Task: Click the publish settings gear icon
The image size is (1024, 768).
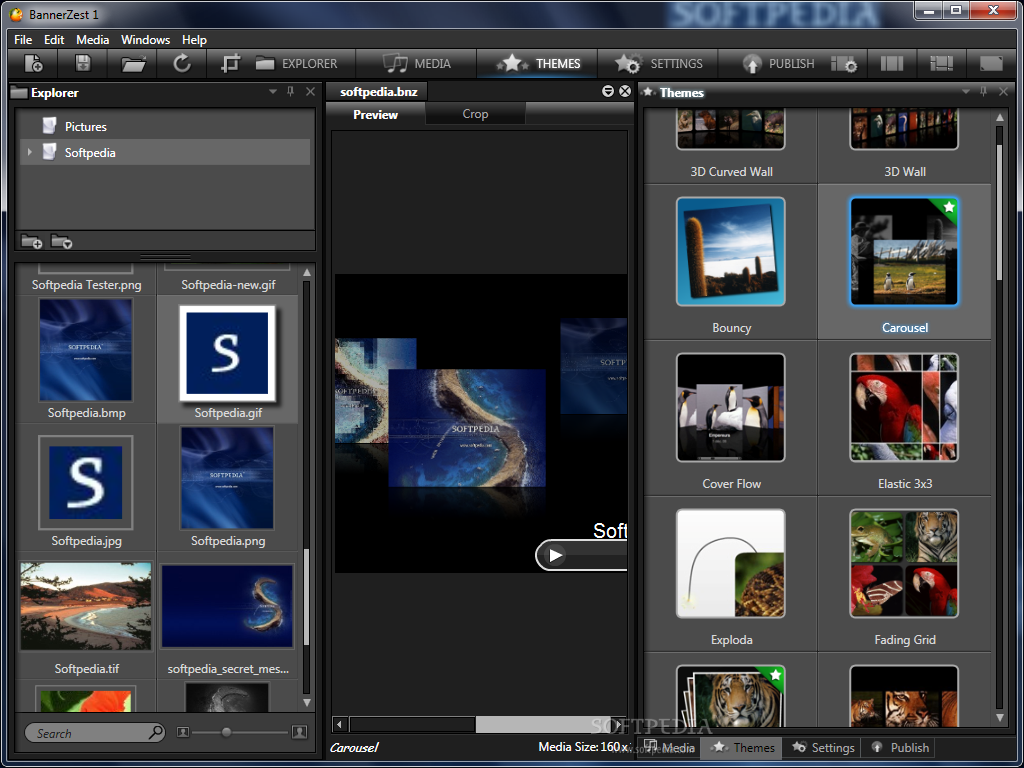Action: click(844, 64)
